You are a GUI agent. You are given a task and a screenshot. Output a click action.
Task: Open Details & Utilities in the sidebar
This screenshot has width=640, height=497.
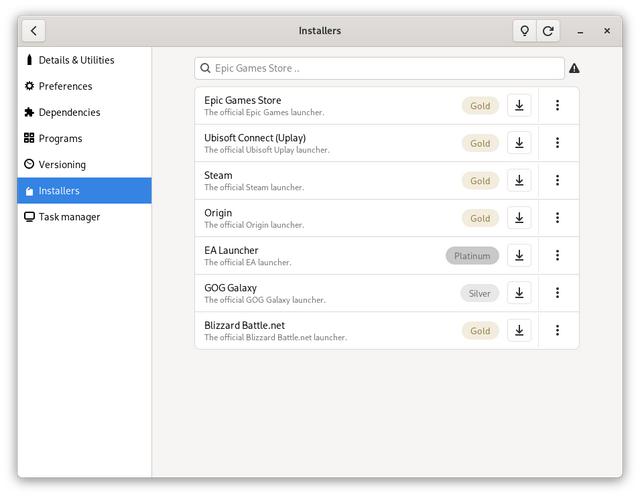[x=84, y=60]
